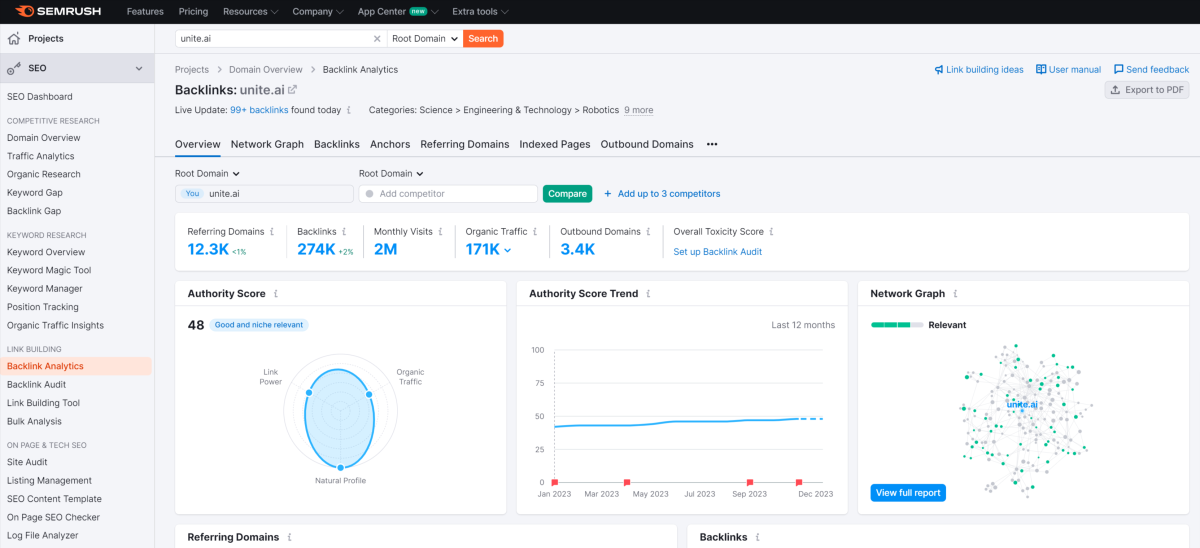Click the User manual book icon
Screen dimensions: 1200x548
[1041, 70]
